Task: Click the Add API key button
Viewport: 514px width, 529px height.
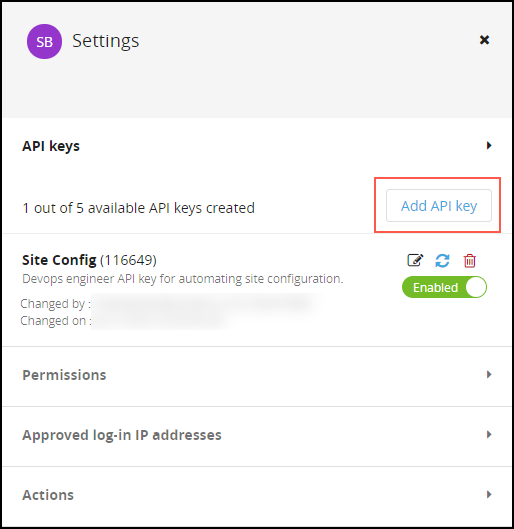Action: (x=439, y=205)
